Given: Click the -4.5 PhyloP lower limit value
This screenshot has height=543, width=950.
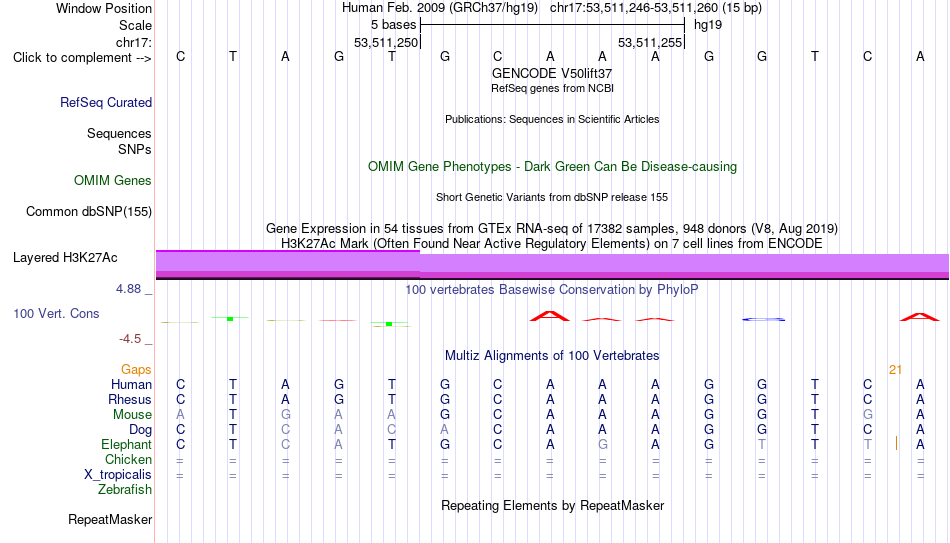Looking at the screenshot, I should [x=130, y=339].
